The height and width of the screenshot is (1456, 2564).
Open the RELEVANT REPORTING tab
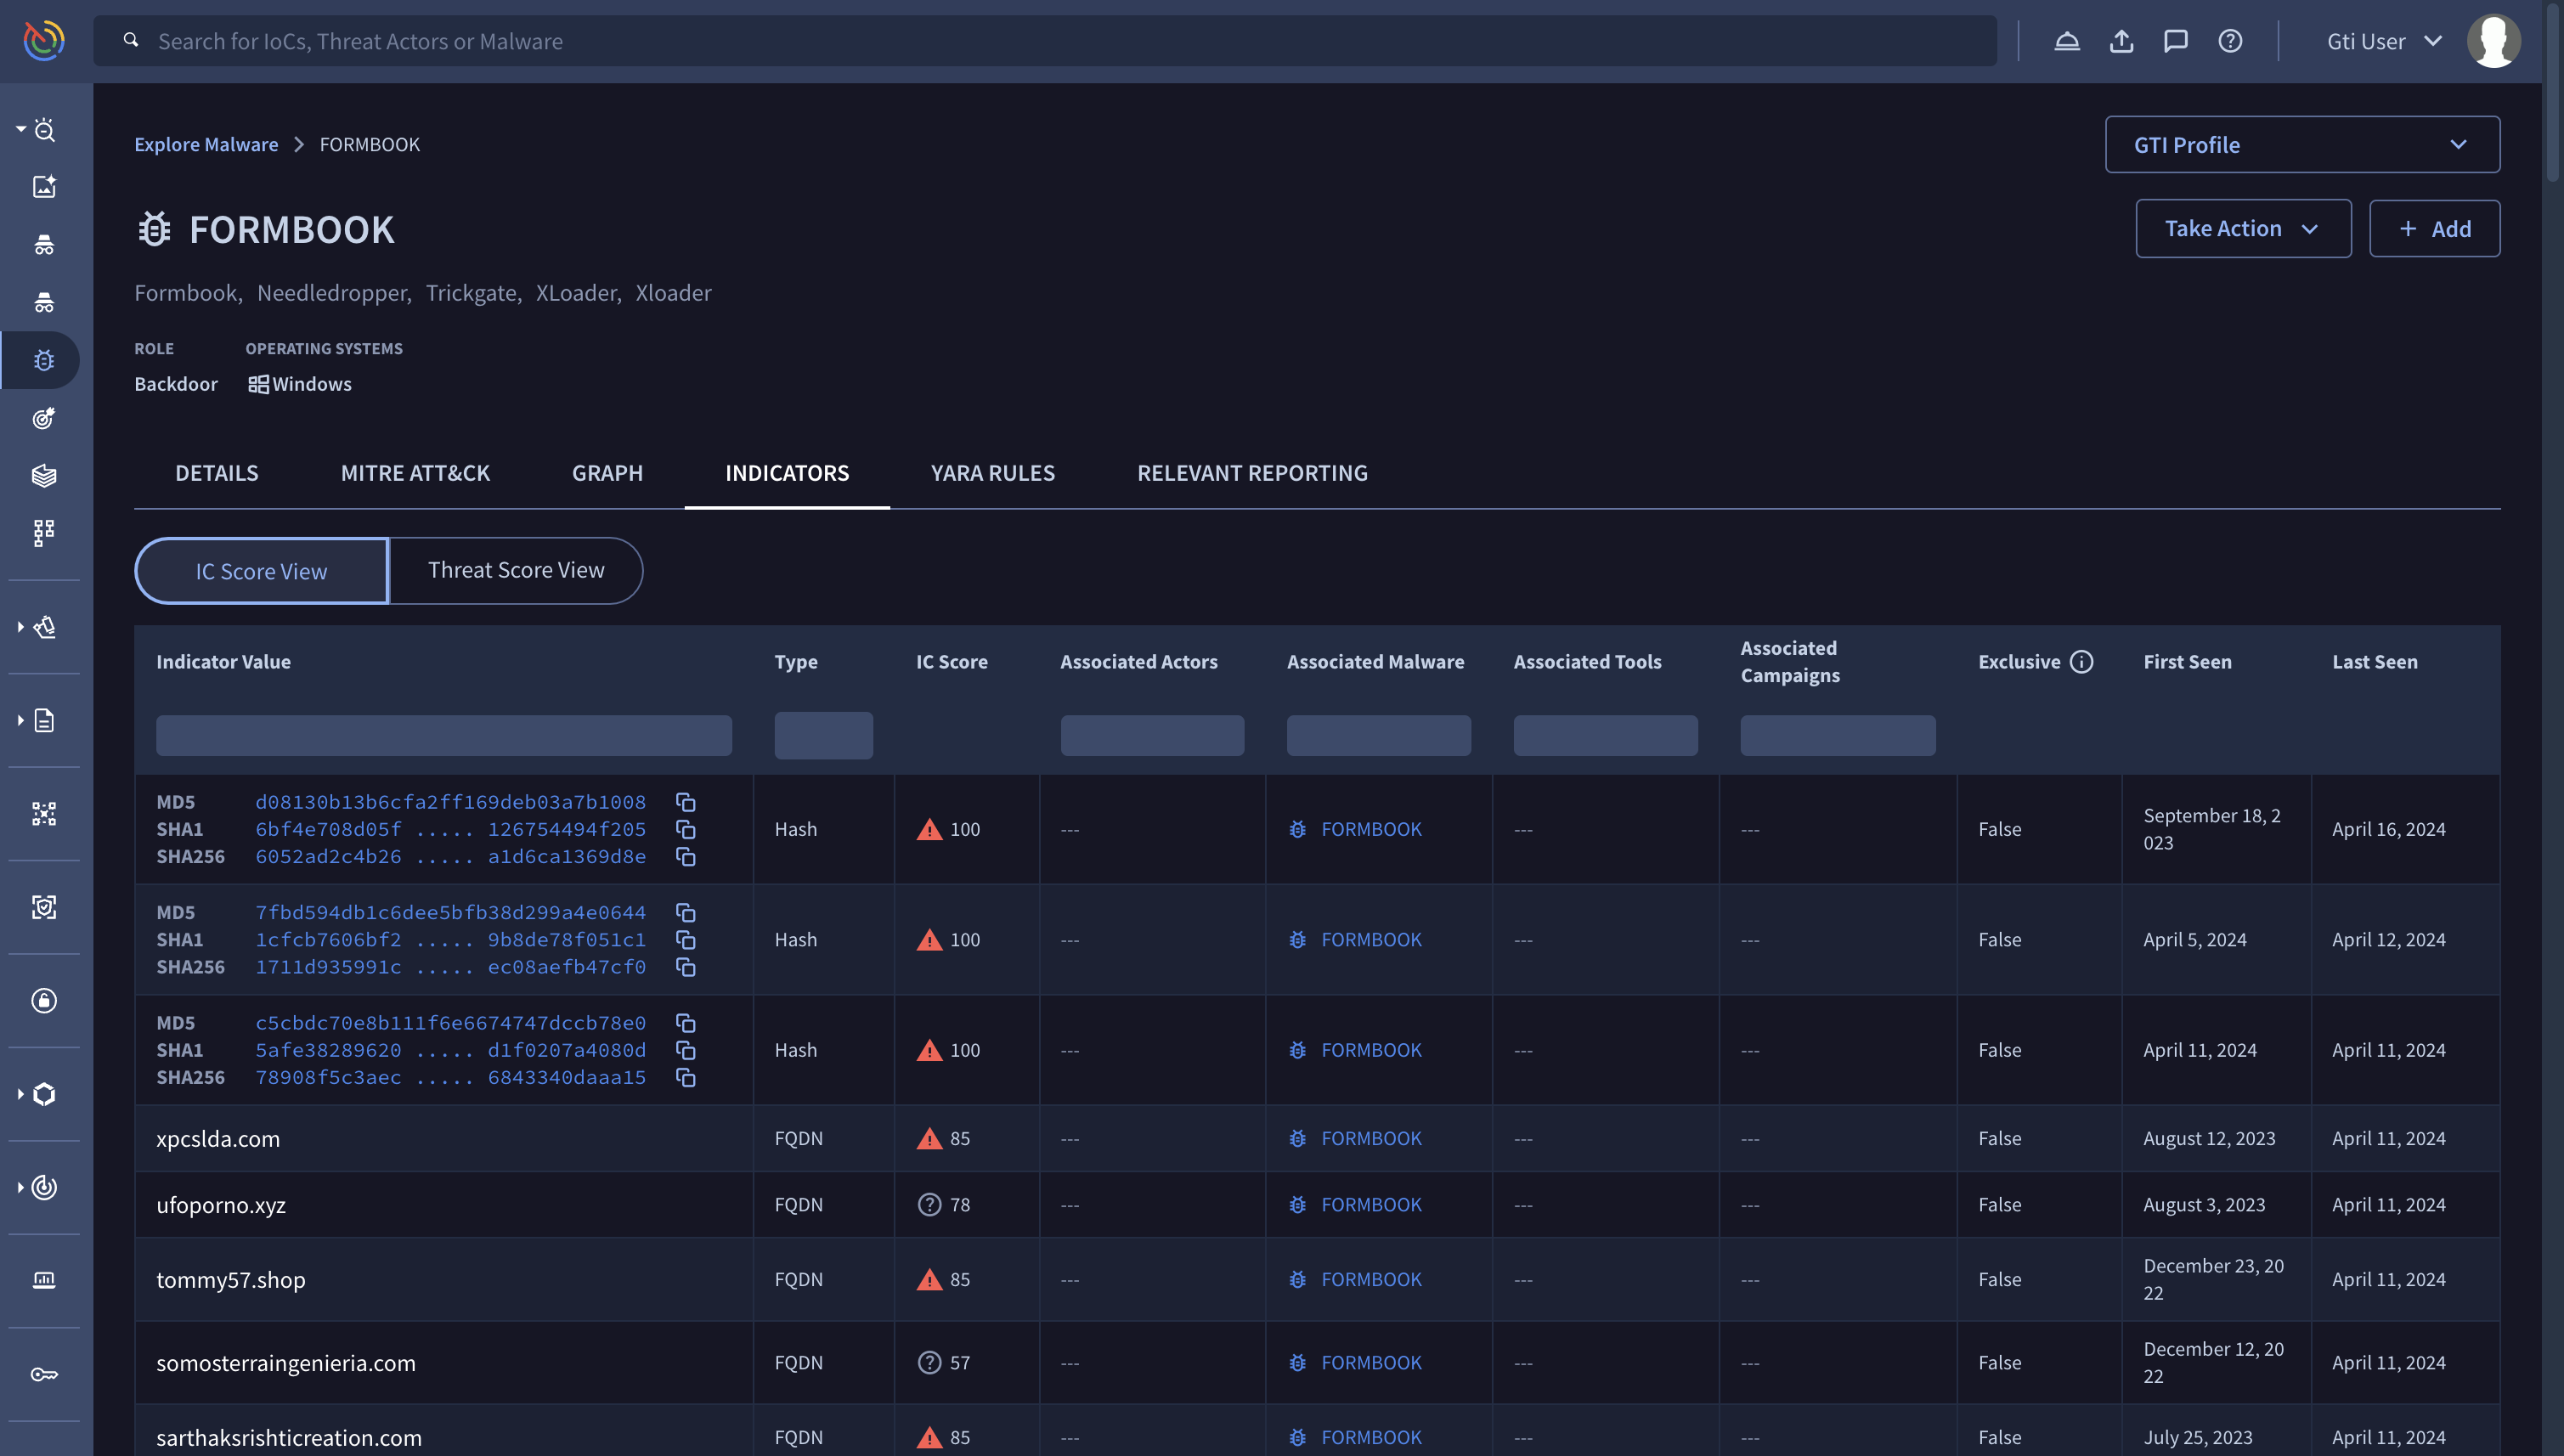[1252, 473]
